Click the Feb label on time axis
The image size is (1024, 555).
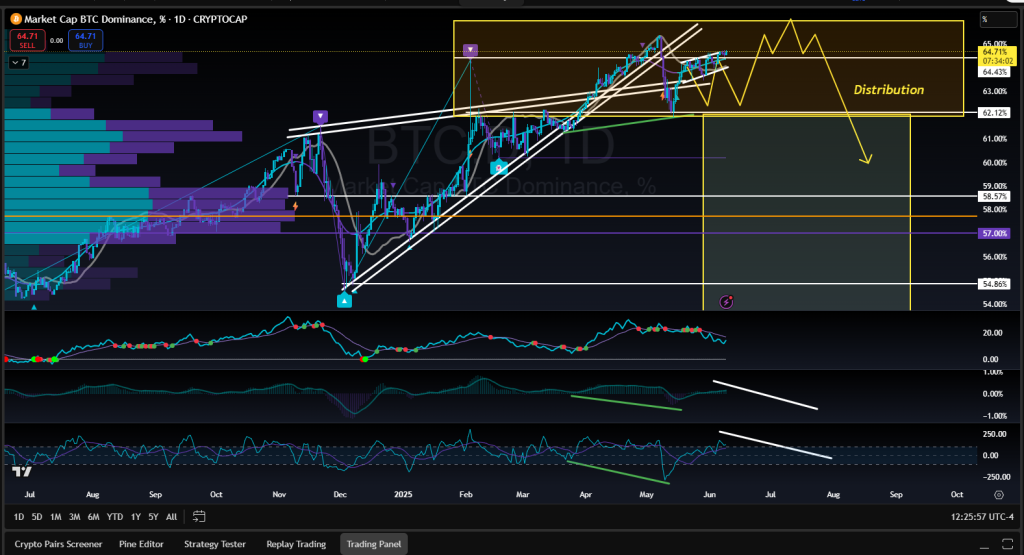coord(466,494)
